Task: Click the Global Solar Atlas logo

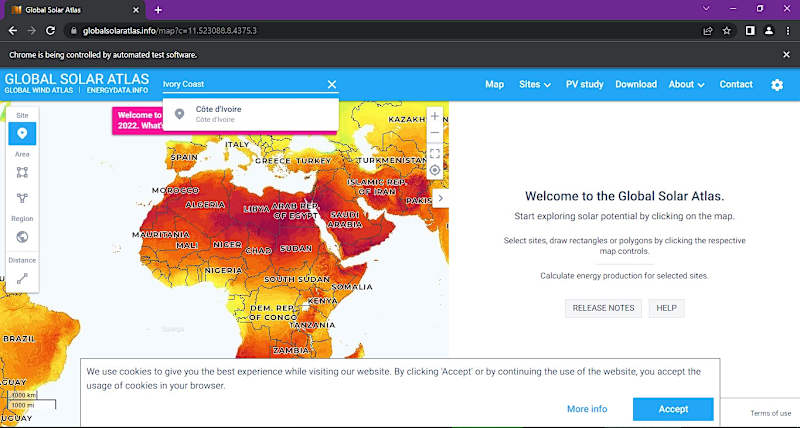Action: coord(77,79)
